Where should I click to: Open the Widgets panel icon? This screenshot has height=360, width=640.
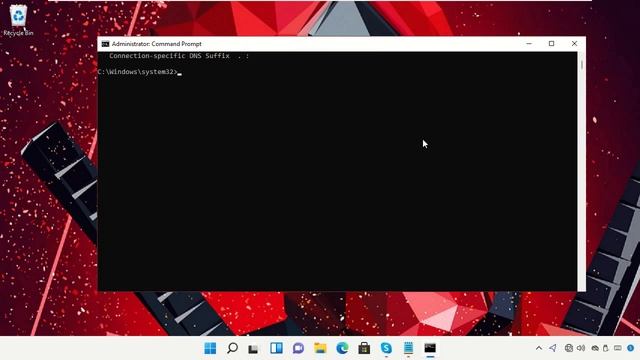tap(276, 348)
